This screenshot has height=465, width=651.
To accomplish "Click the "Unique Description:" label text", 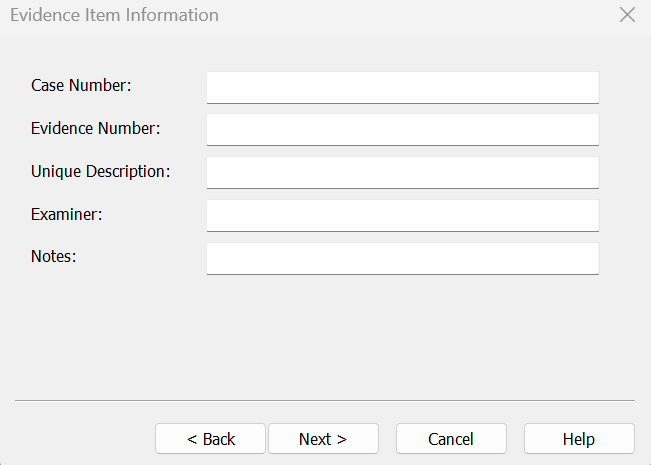I will [101, 172].
